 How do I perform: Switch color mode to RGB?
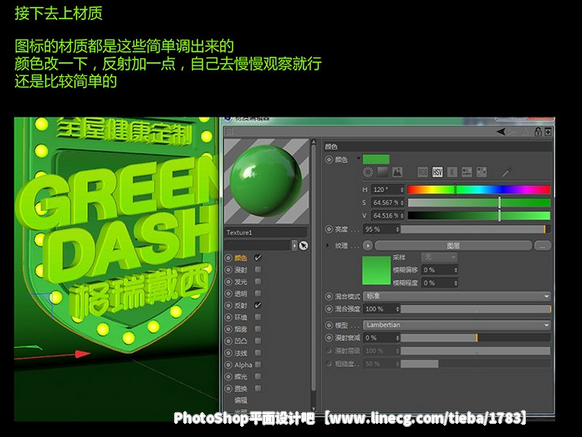[x=423, y=172]
